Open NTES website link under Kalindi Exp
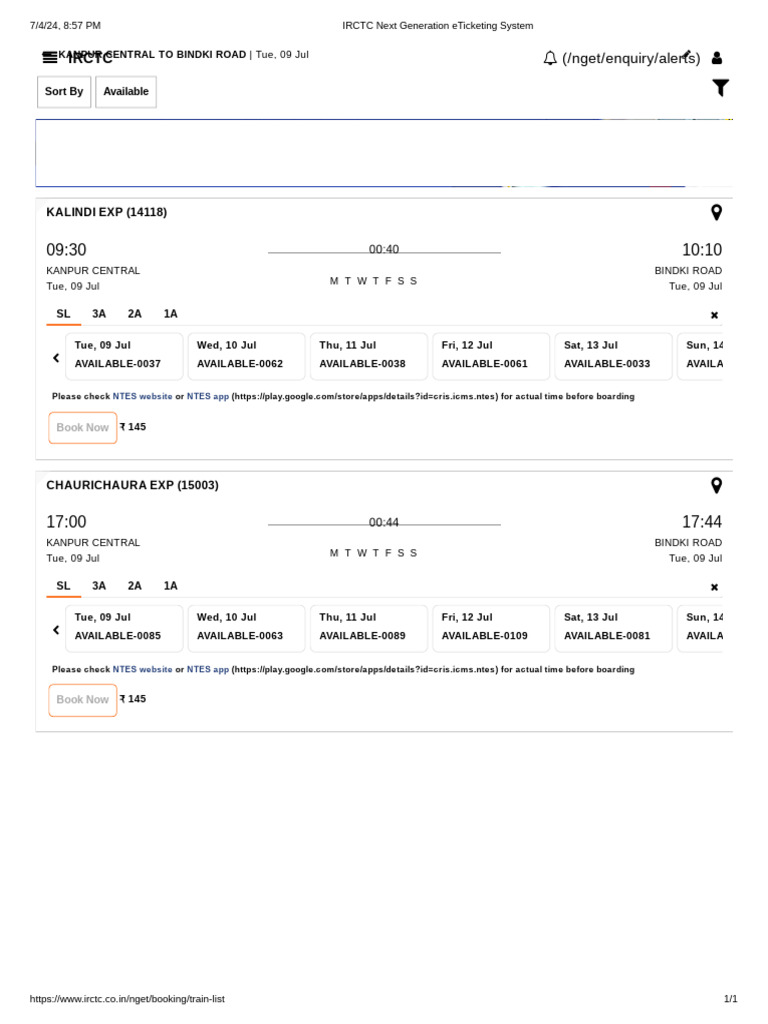The width and height of the screenshot is (768, 1024). tap(142, 397)
